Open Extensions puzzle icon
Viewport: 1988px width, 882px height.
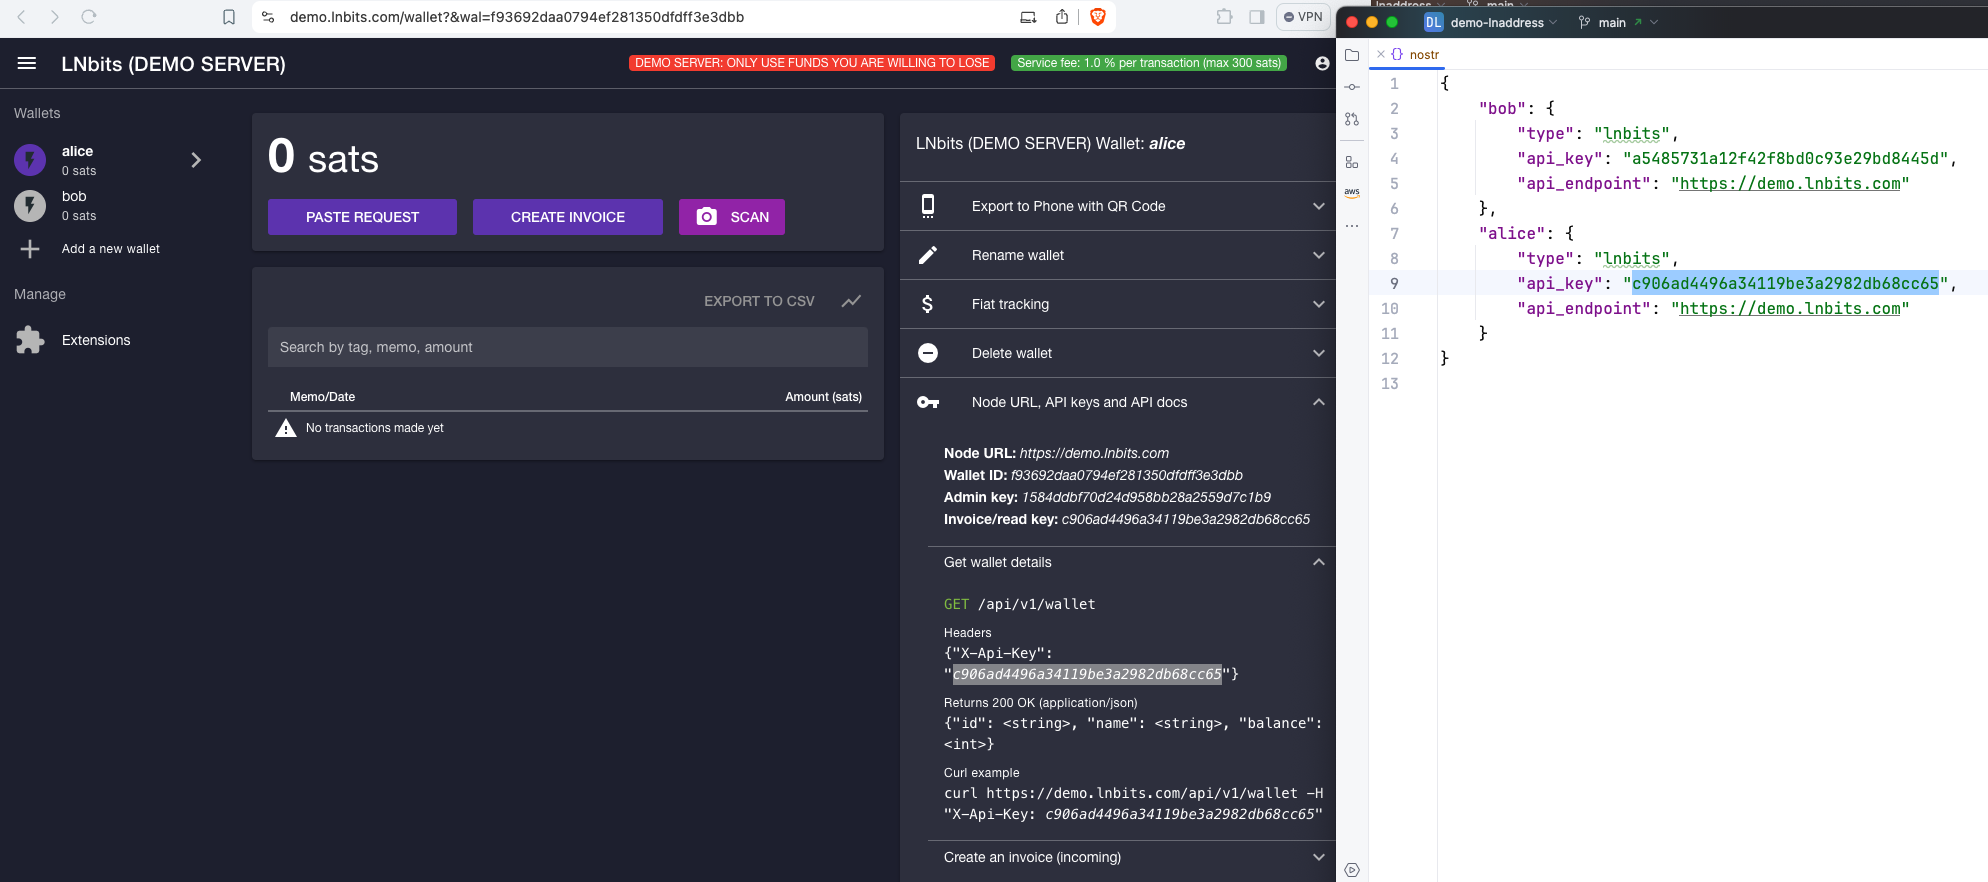30,340
